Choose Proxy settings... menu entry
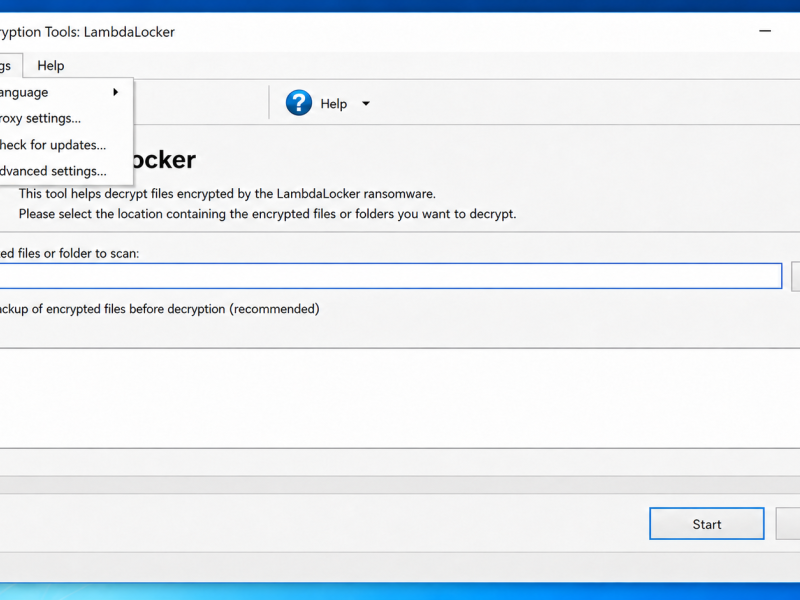 [x=65, y=118]
